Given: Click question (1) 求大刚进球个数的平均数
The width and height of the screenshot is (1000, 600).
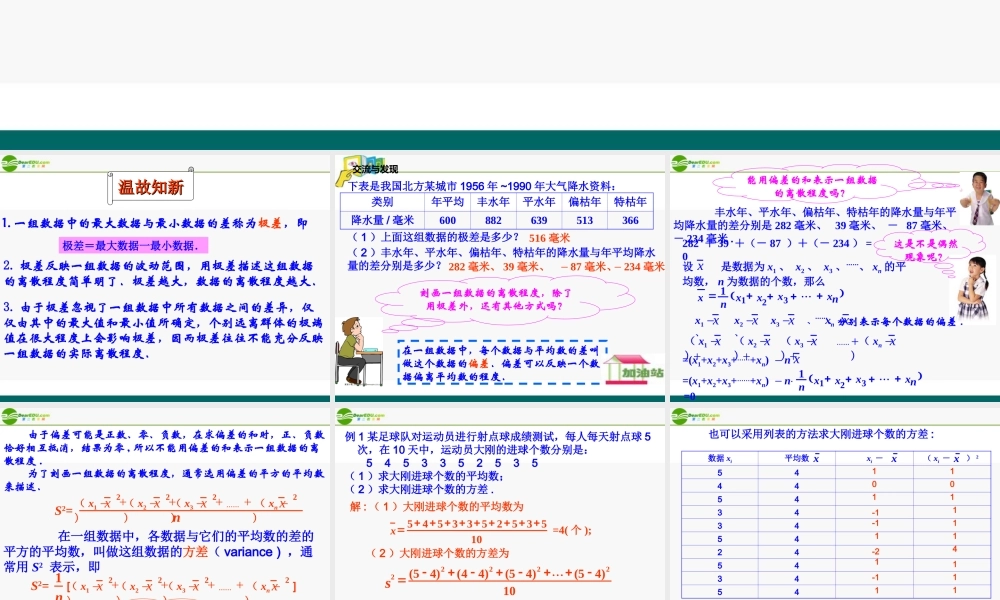Looking at the screenshot, I should (425, 476).
